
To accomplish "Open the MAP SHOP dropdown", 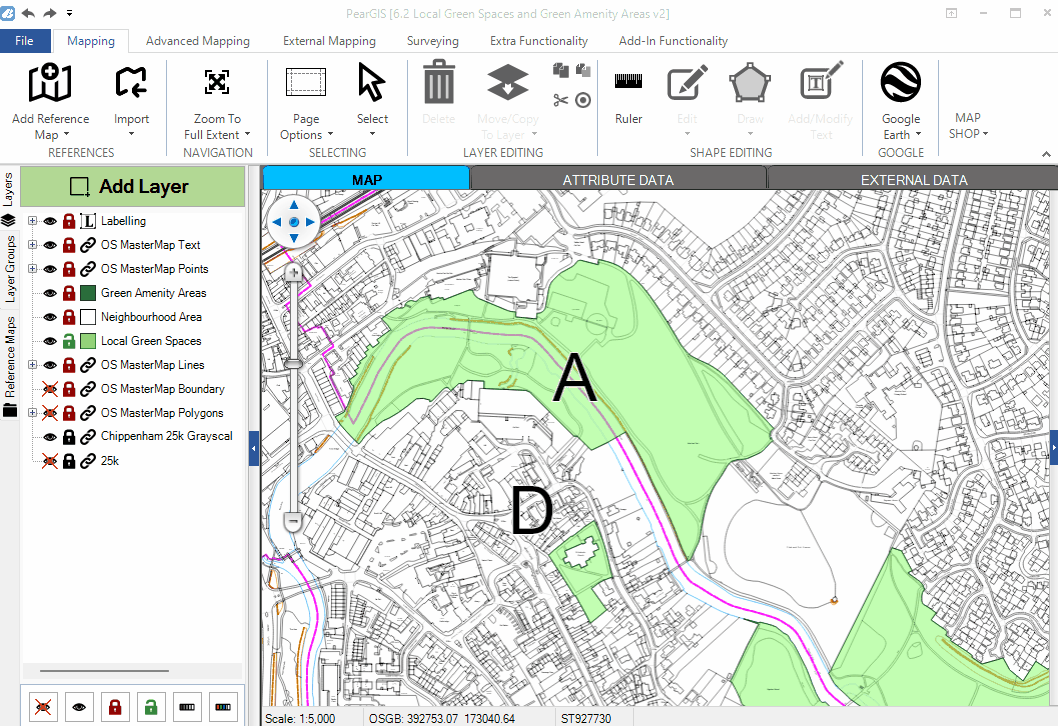I will pyautogui.click(x=968, y=125).
